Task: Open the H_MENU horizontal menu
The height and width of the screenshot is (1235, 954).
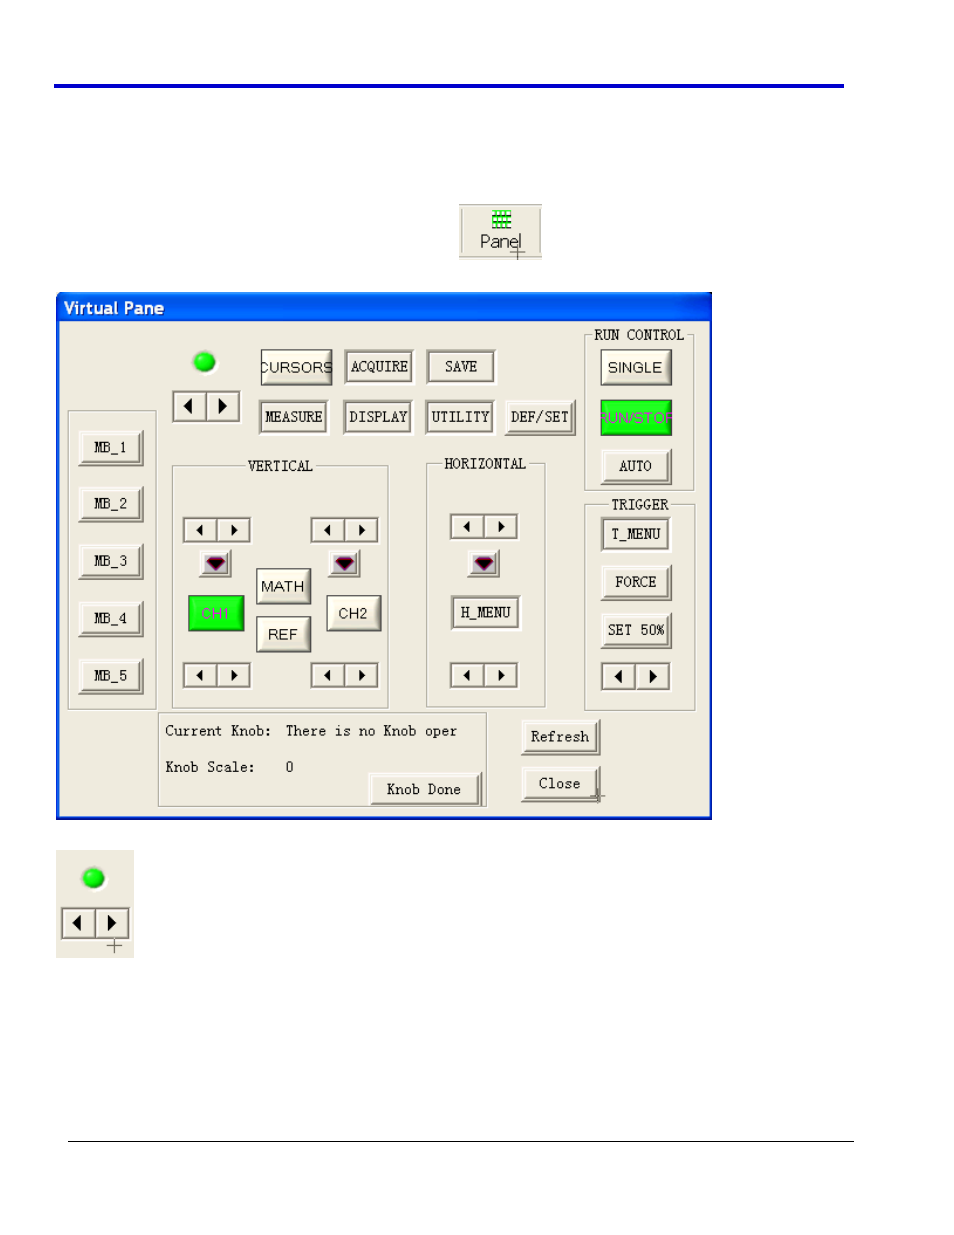Action: (486, 612)
